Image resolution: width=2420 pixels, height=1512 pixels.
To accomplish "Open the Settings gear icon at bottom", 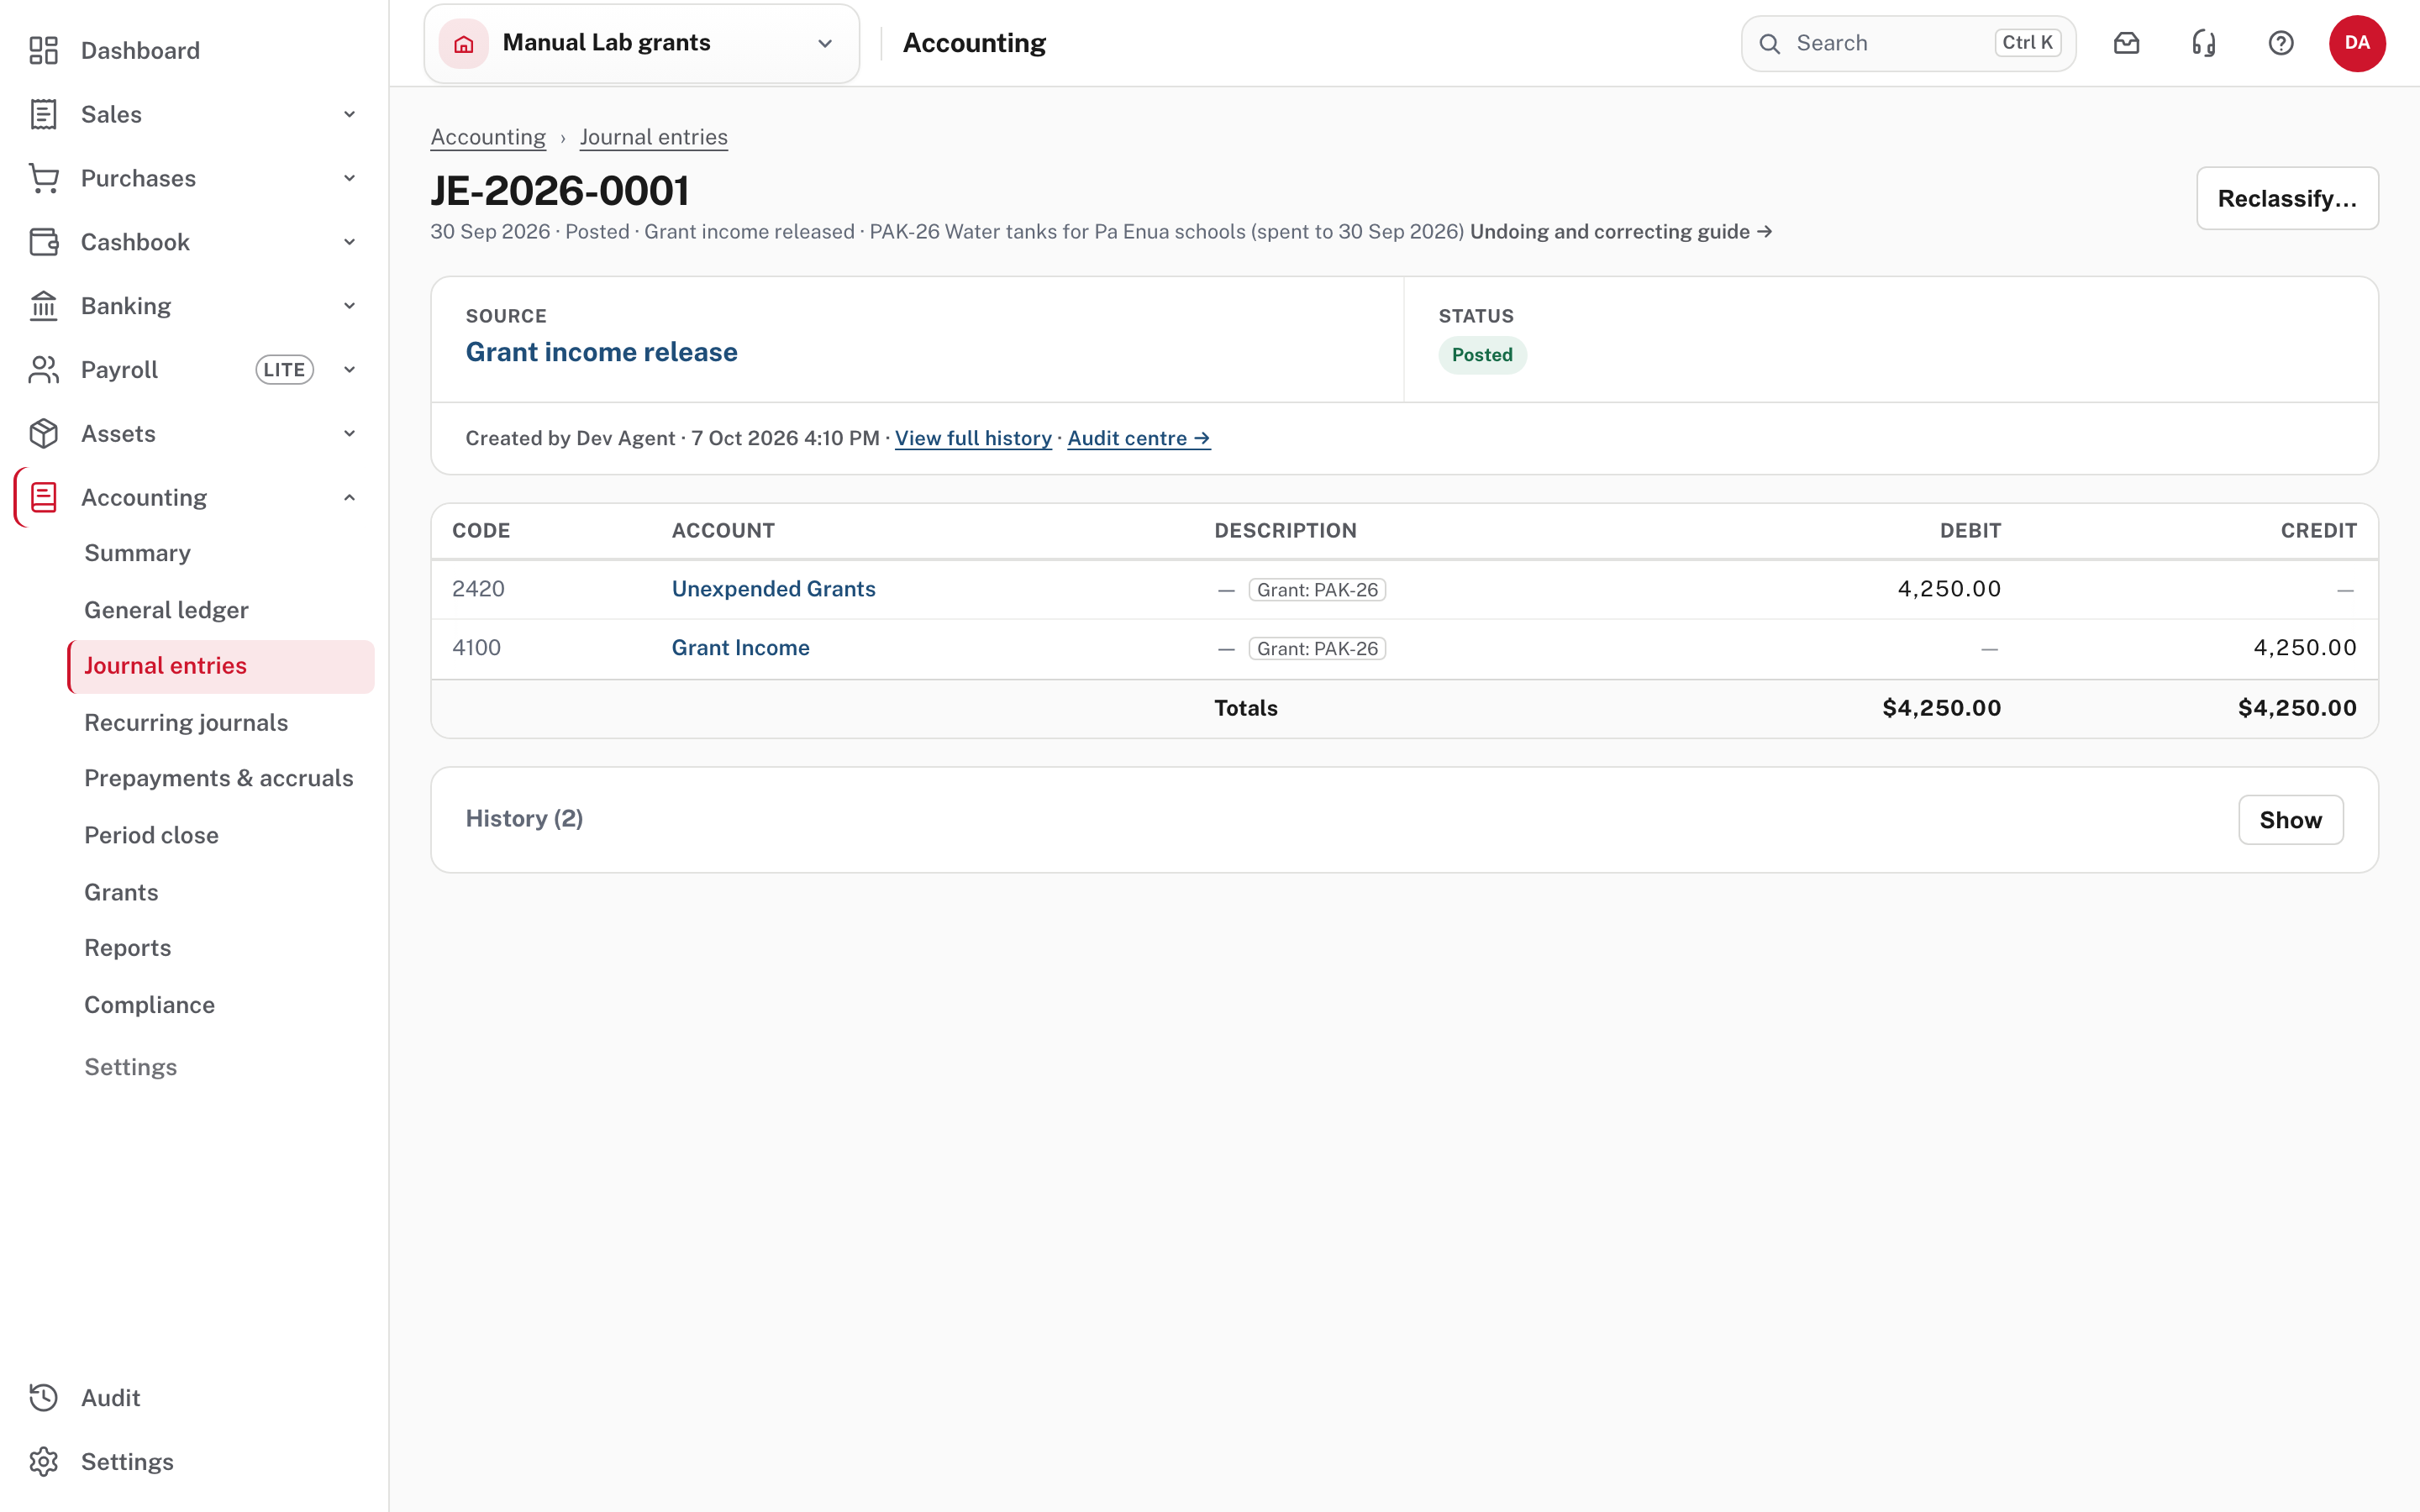I will click(43, 1462).
